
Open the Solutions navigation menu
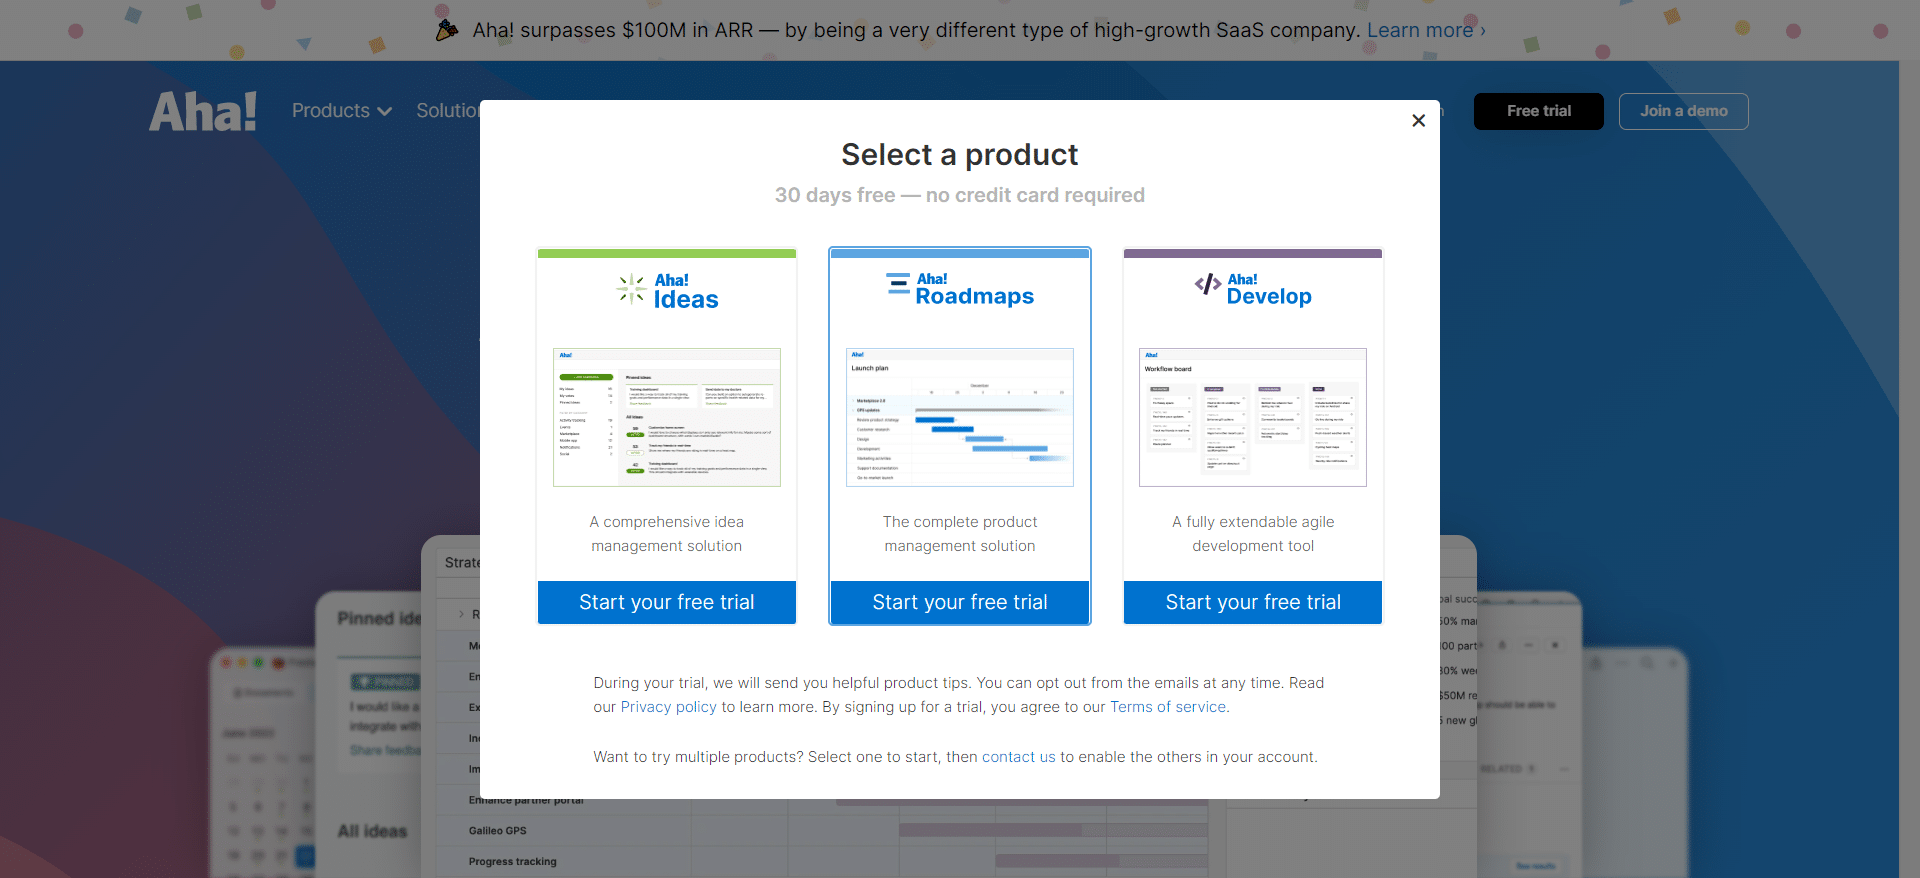(x=448, y=111)
